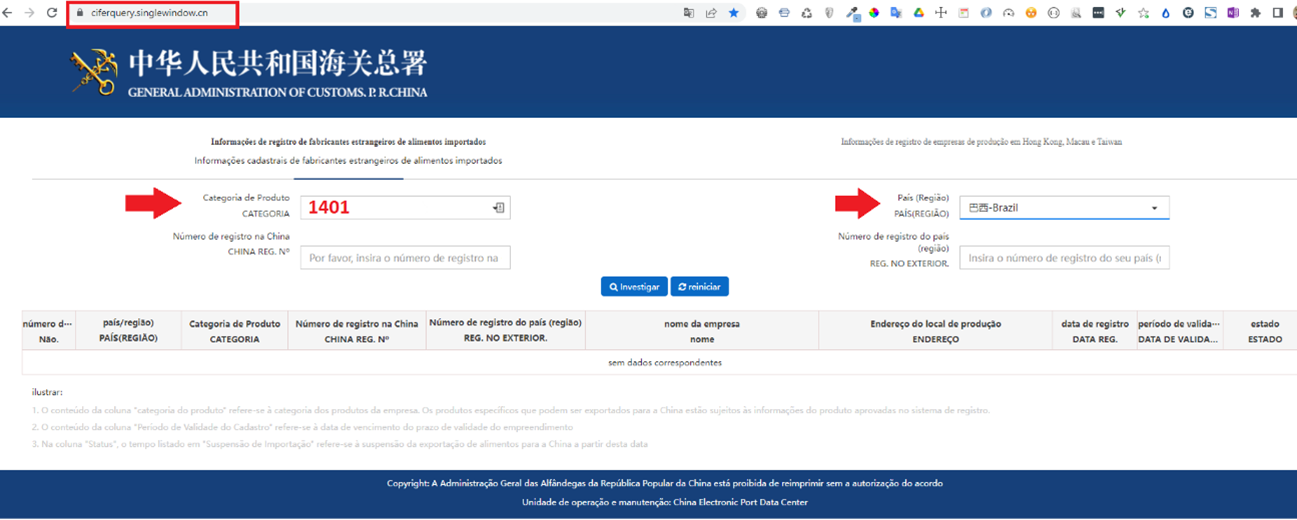Open the Google Drive extension icon
This screenshot has width=1297, height=520.
point(918,13)
